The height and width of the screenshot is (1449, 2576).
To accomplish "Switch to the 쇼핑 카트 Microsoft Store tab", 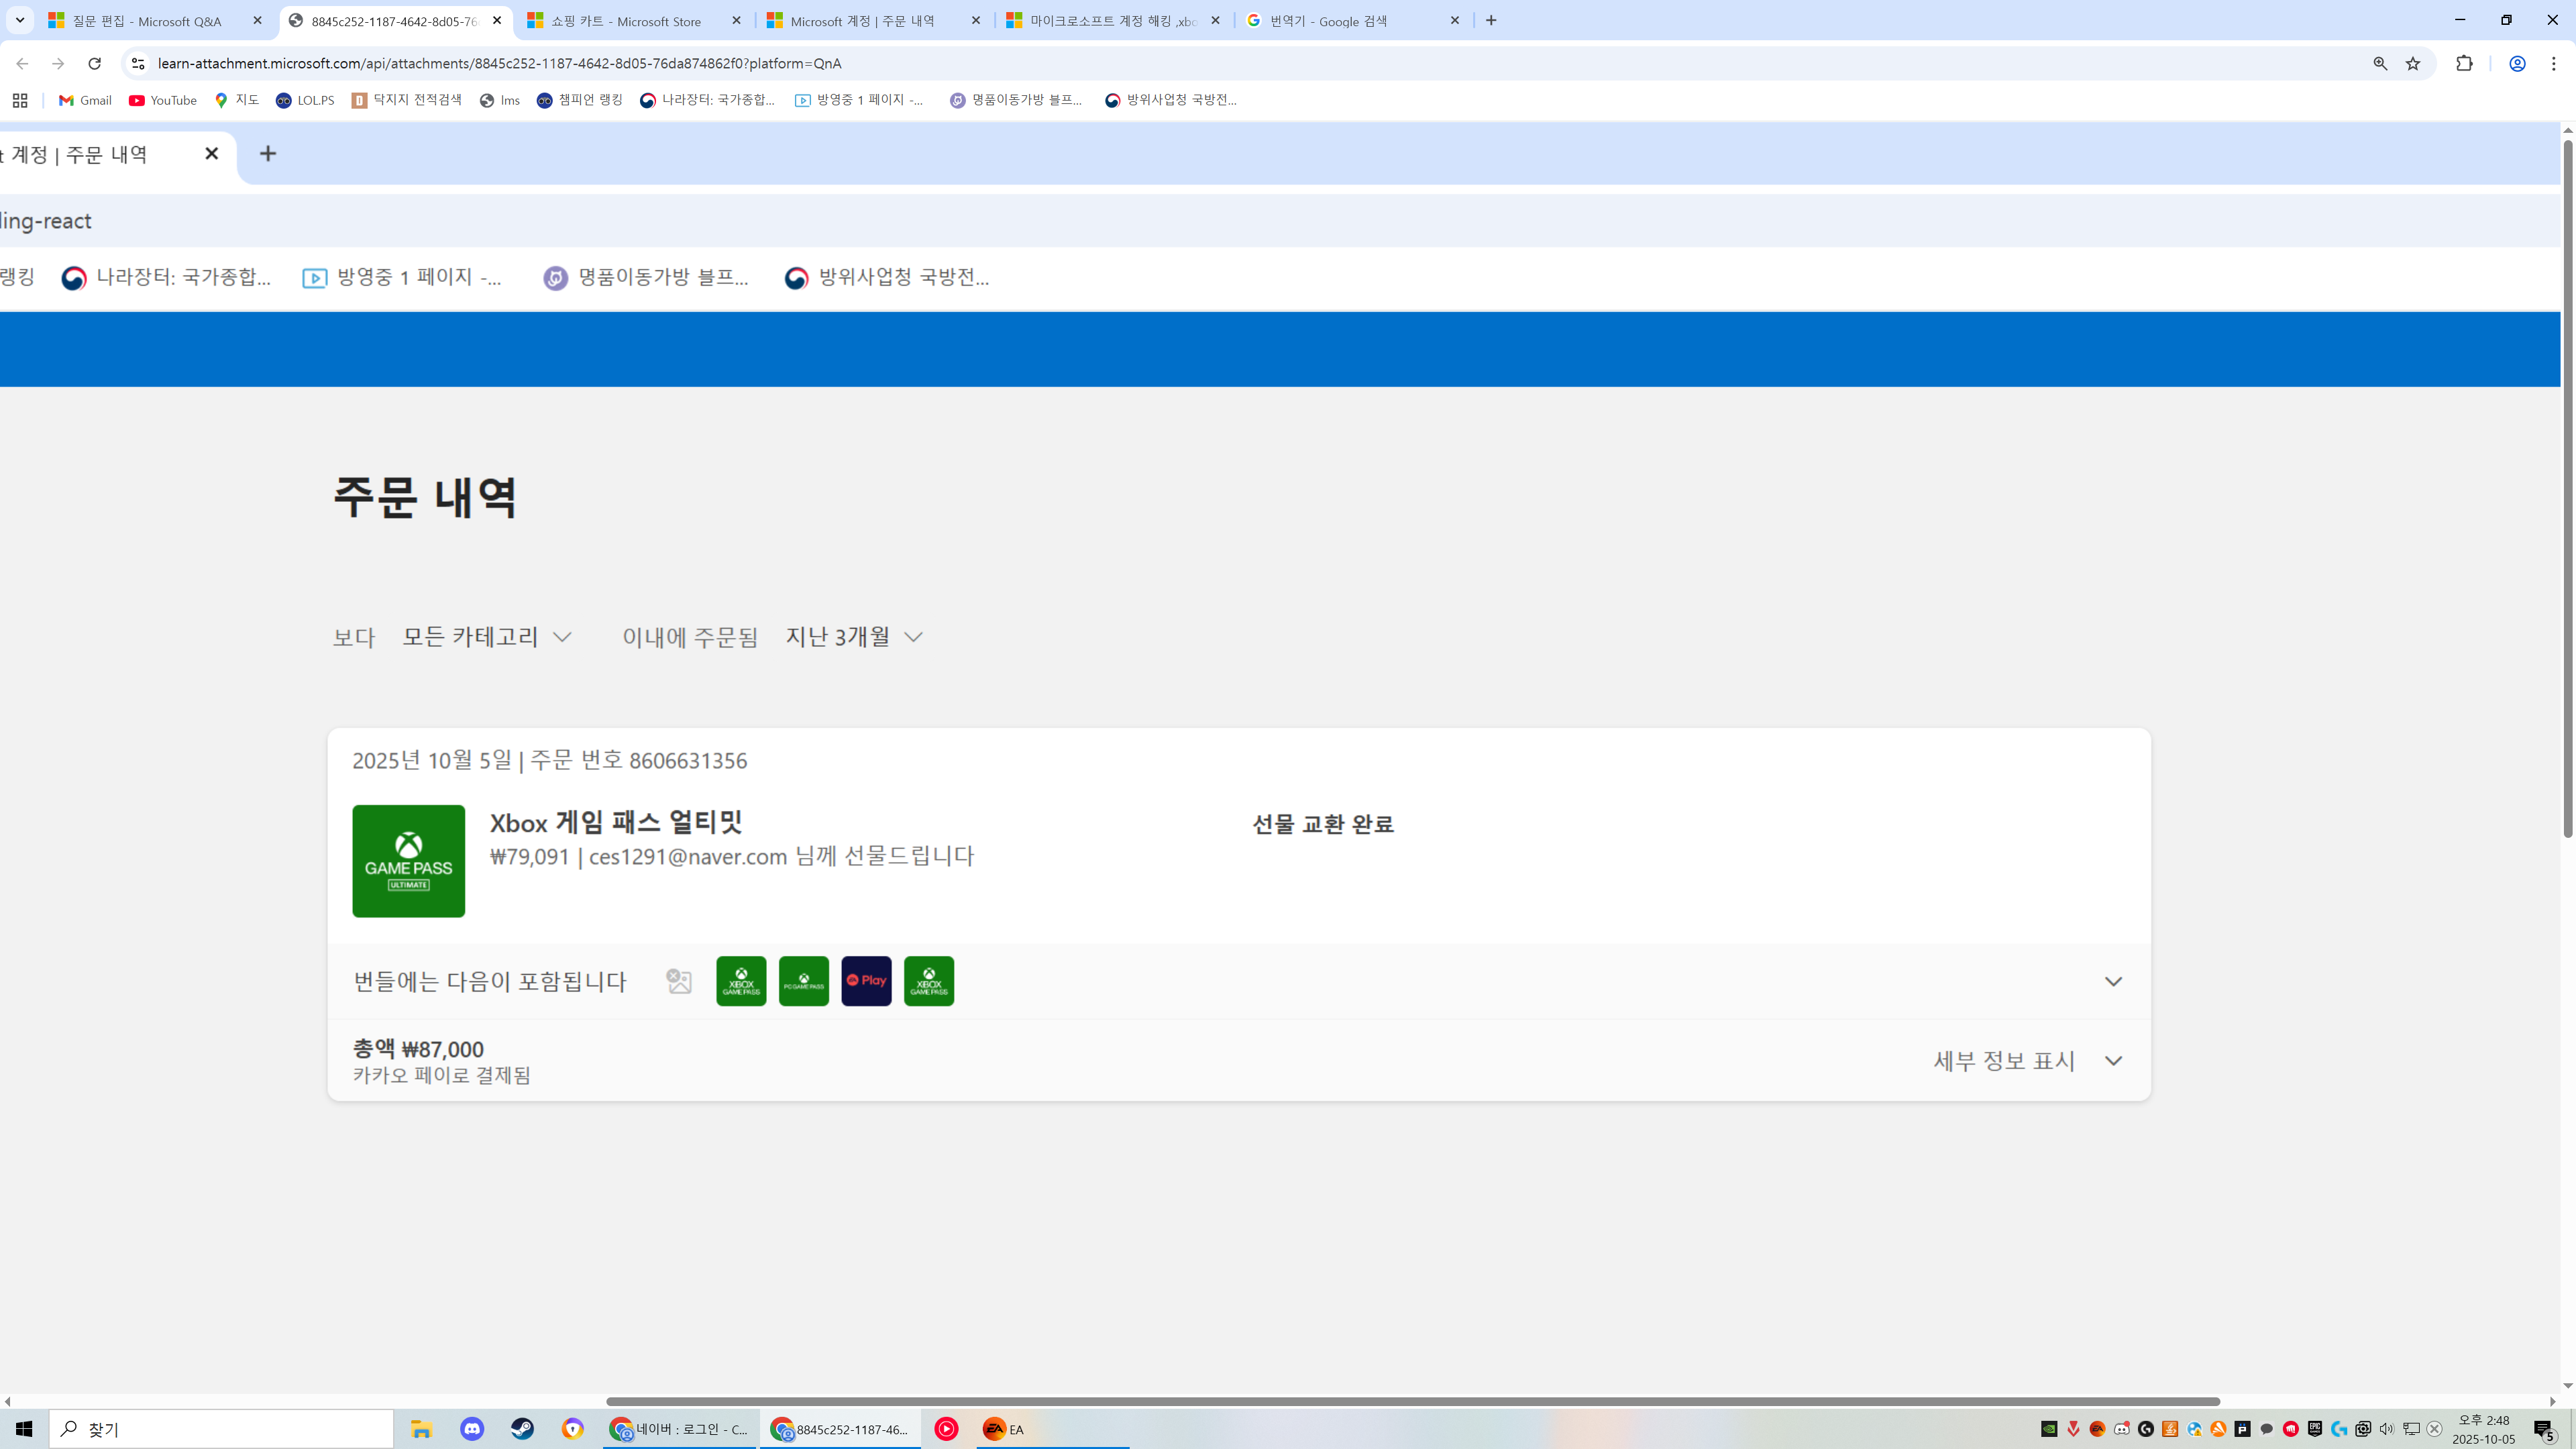I will tap(626, 21).
